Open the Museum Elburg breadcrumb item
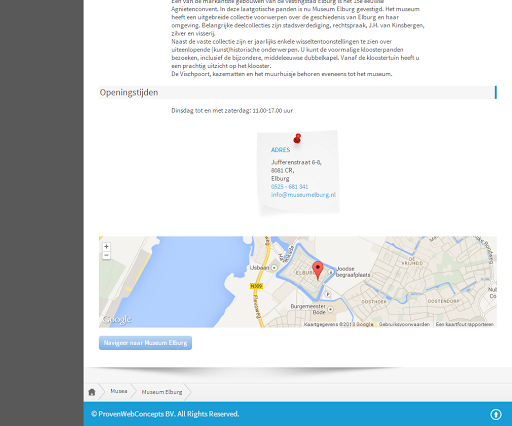Image resolution: width=512 pixels, height=426 pixels. pyautogui.click(x=162, y=392)
